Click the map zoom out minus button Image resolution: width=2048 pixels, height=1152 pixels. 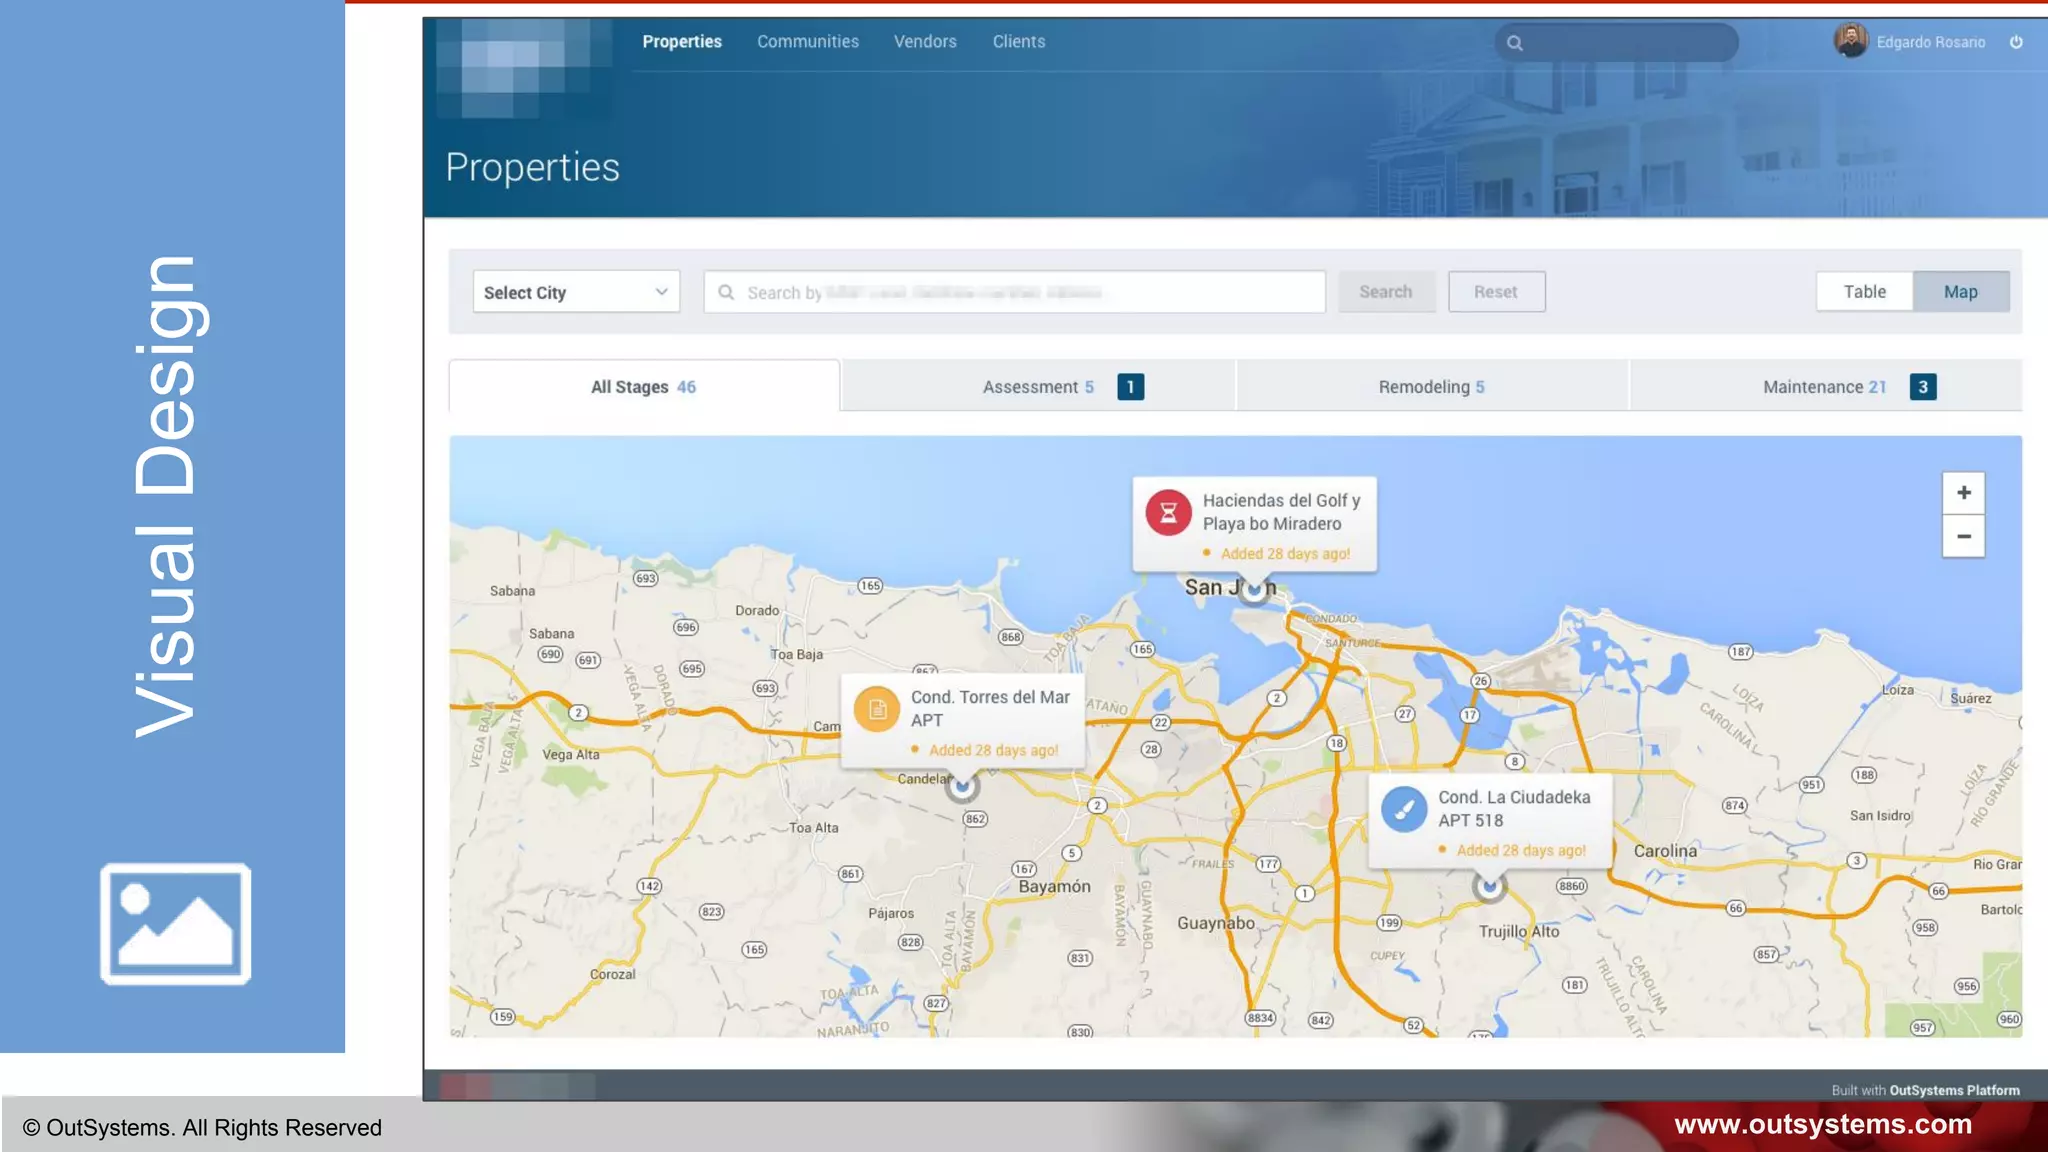click(1963, 537)
